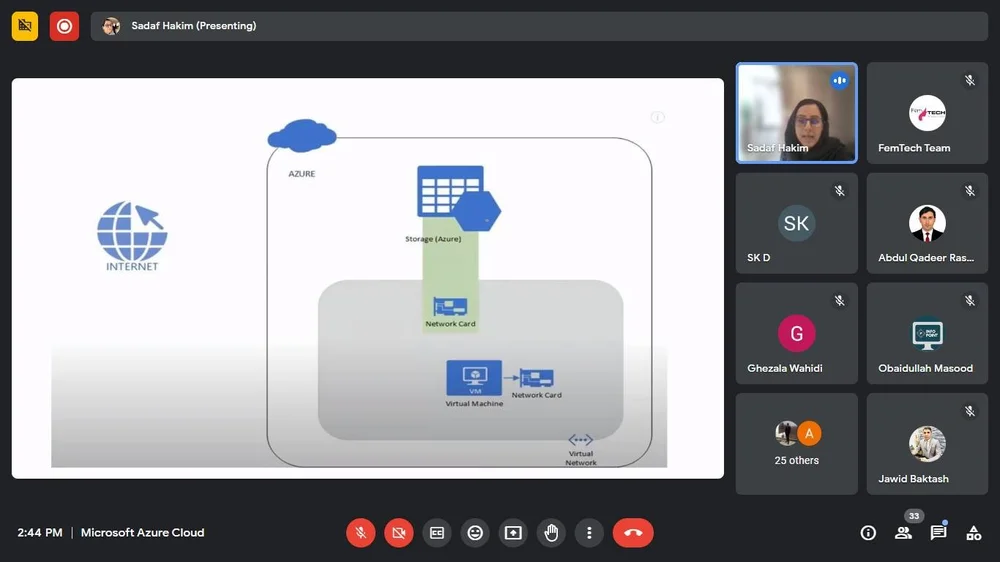
Task: Click the Network Card icon under Storage
Action: click(450, 307)
